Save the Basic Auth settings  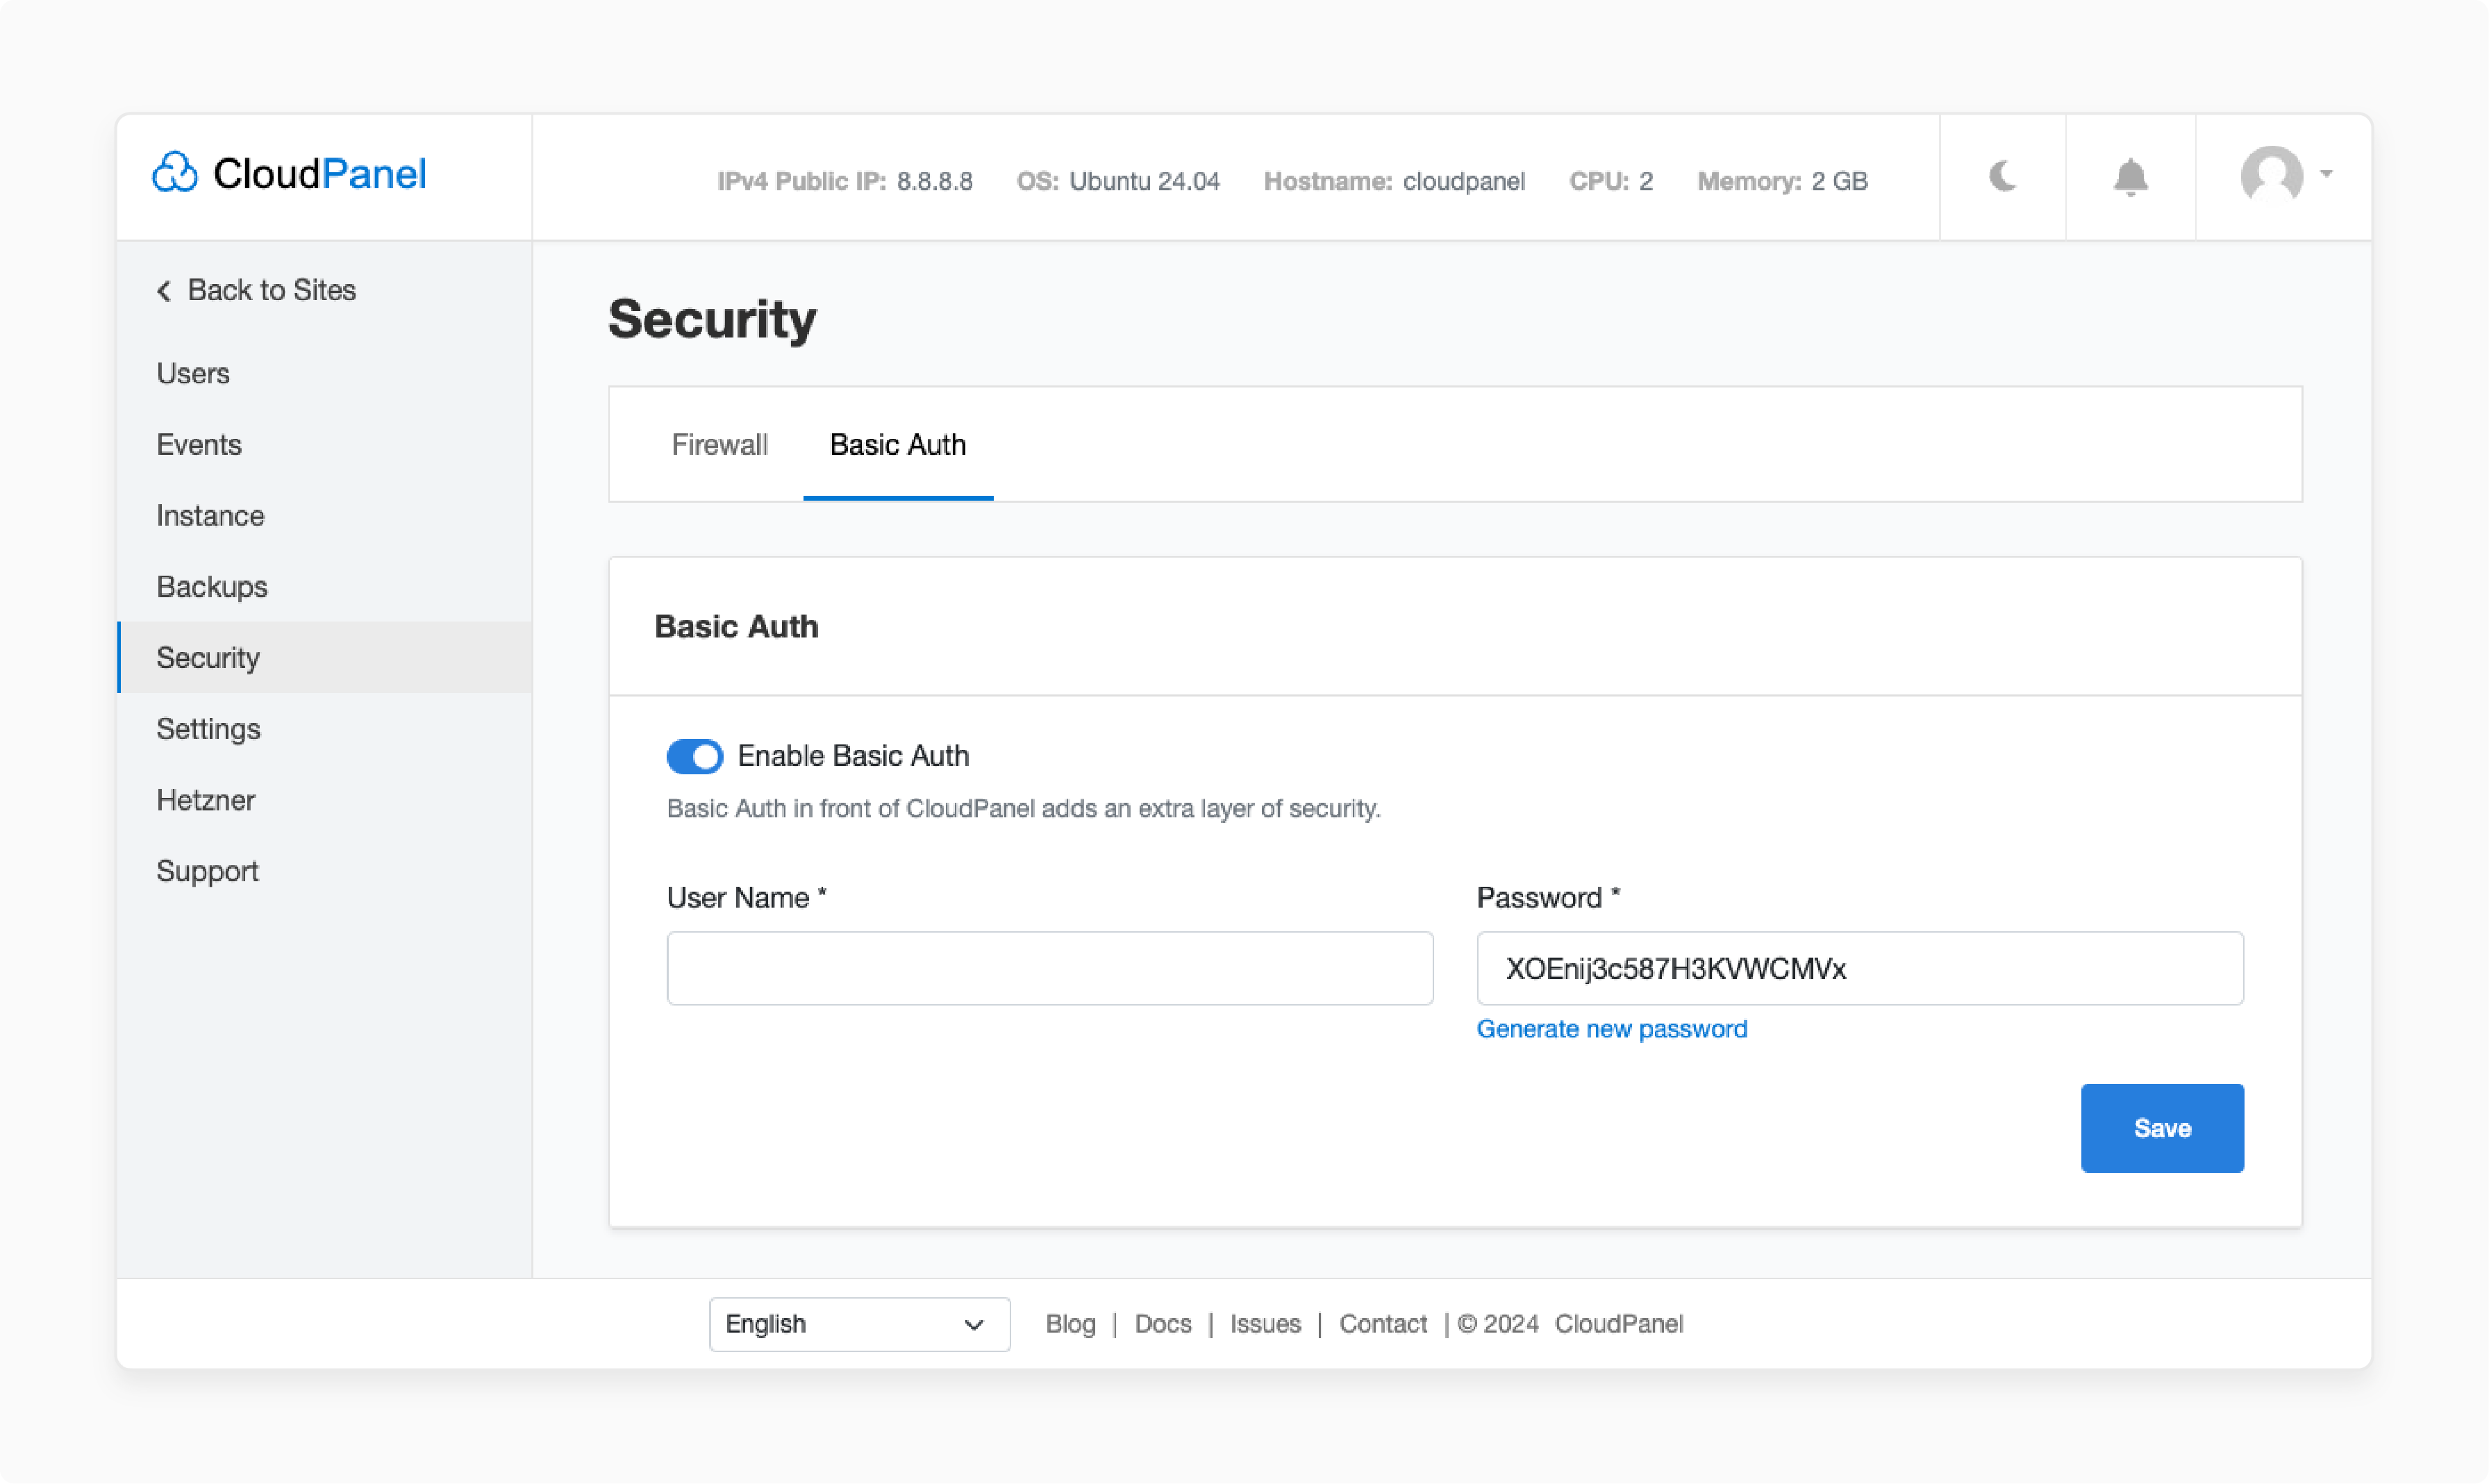point(2162,1128)
